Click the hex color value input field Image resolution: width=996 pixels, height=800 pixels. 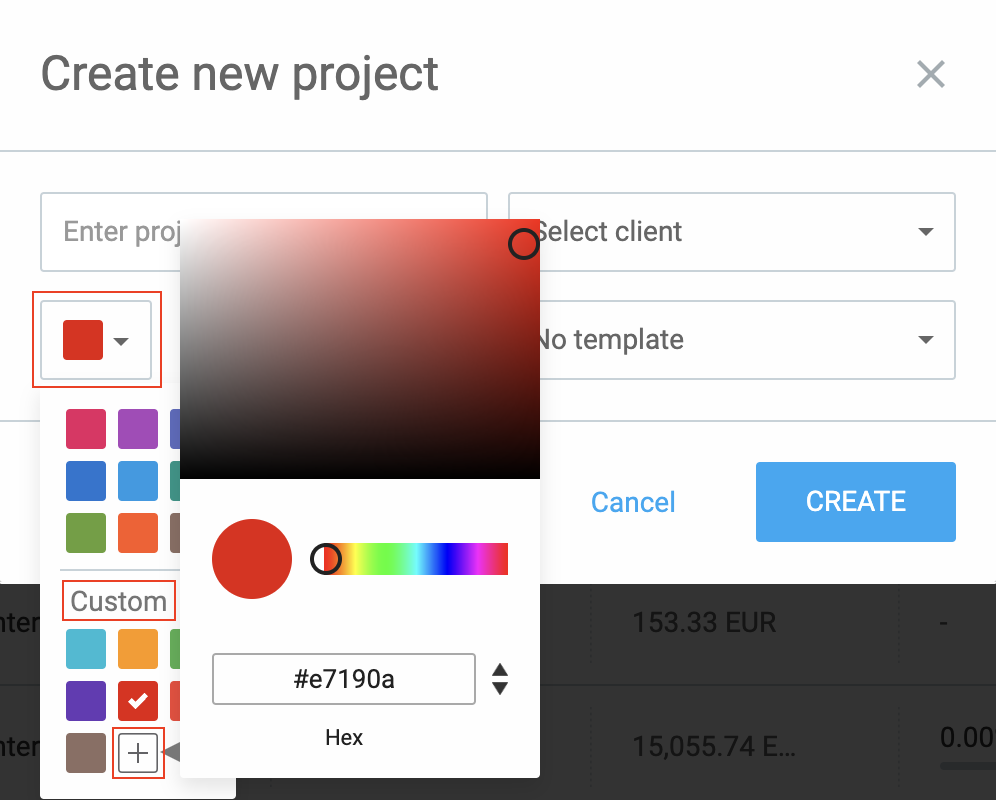(x=344, y=680)
